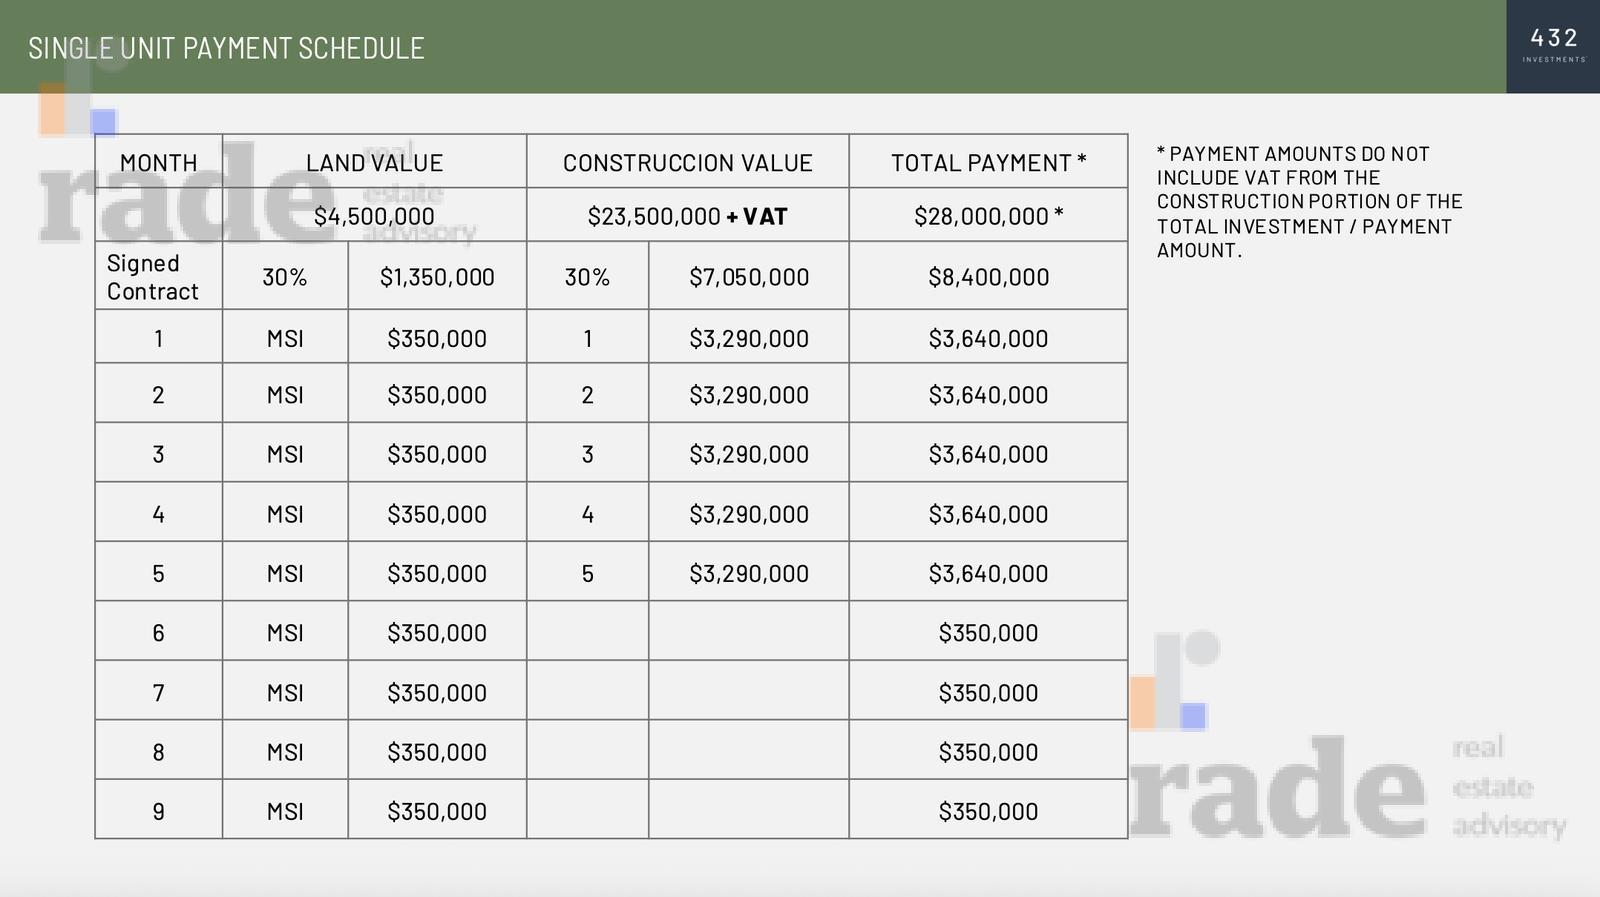Select the VAT footnote text

pos(1309,202)
